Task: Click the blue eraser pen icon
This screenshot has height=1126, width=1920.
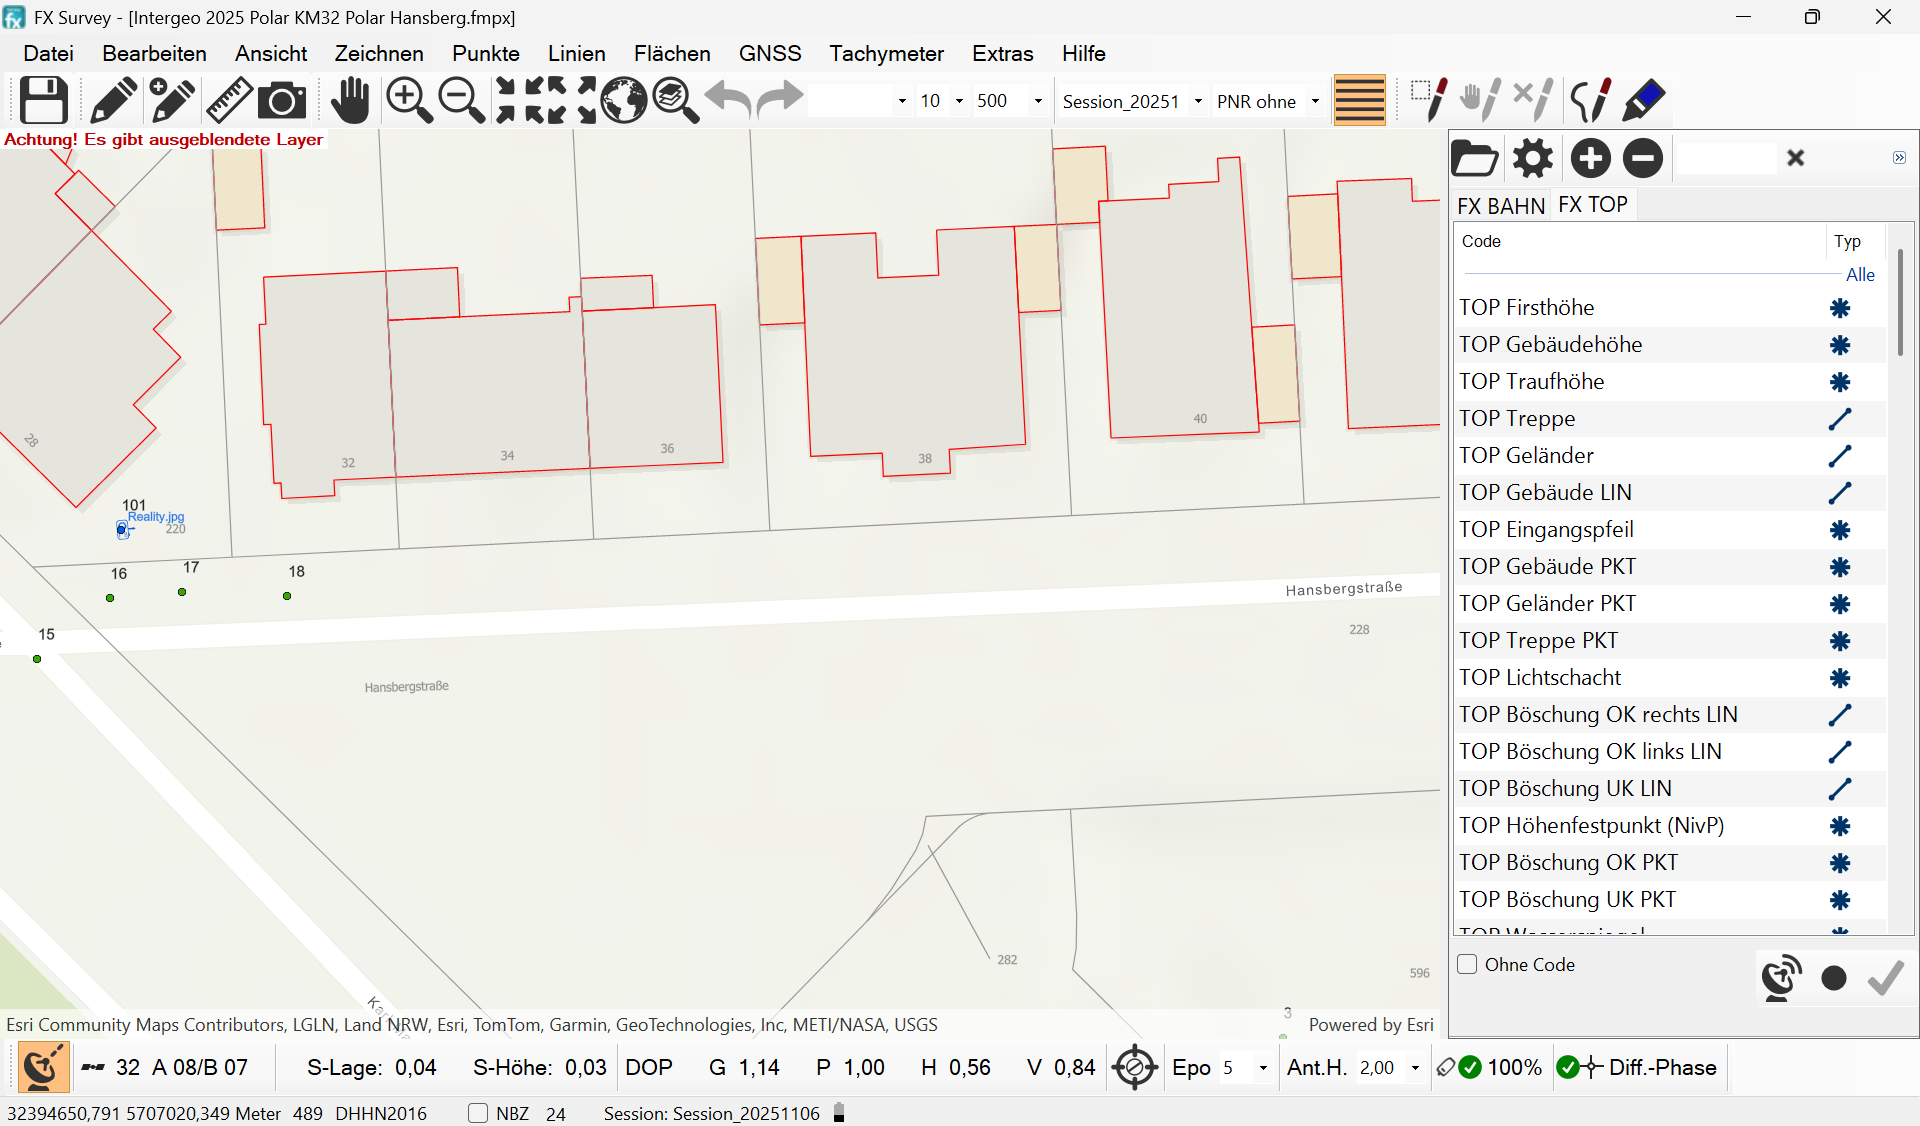Action: coord(1643,100)
